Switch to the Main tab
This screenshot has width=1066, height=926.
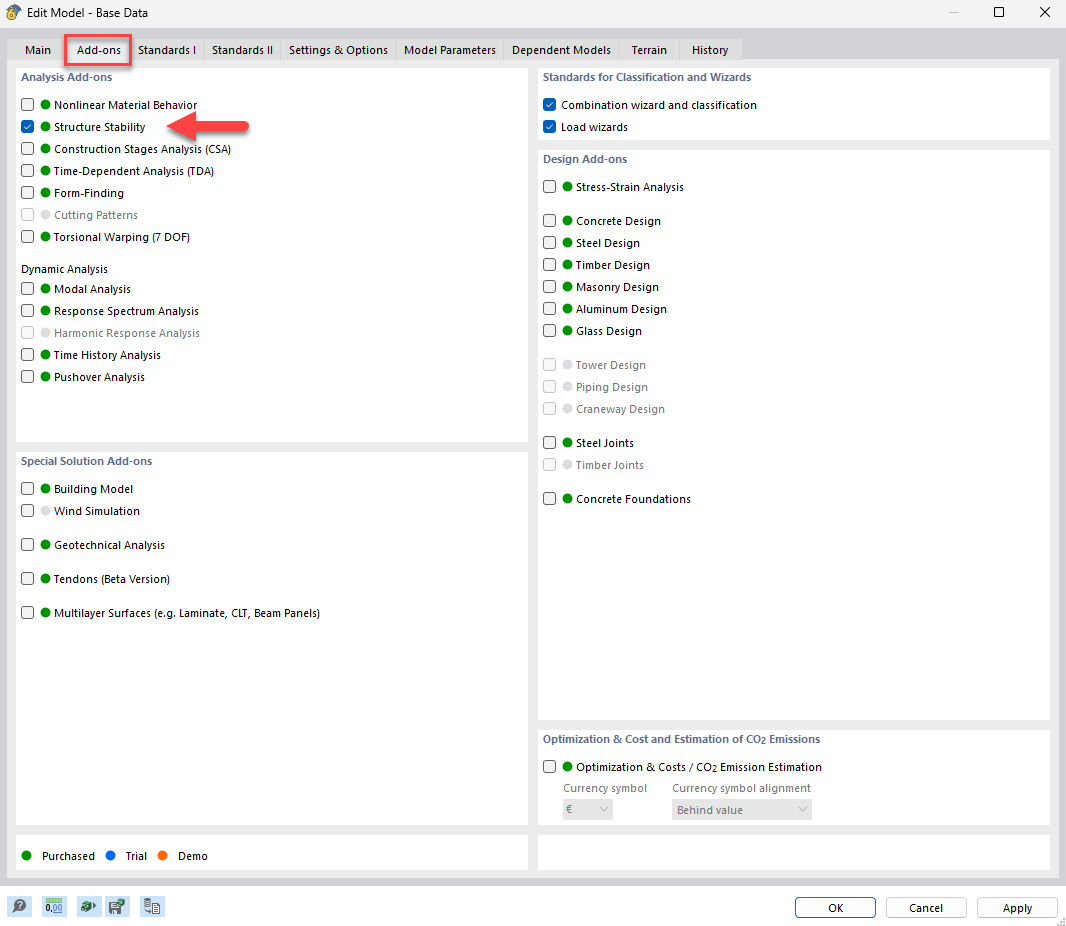pos(37,50)
